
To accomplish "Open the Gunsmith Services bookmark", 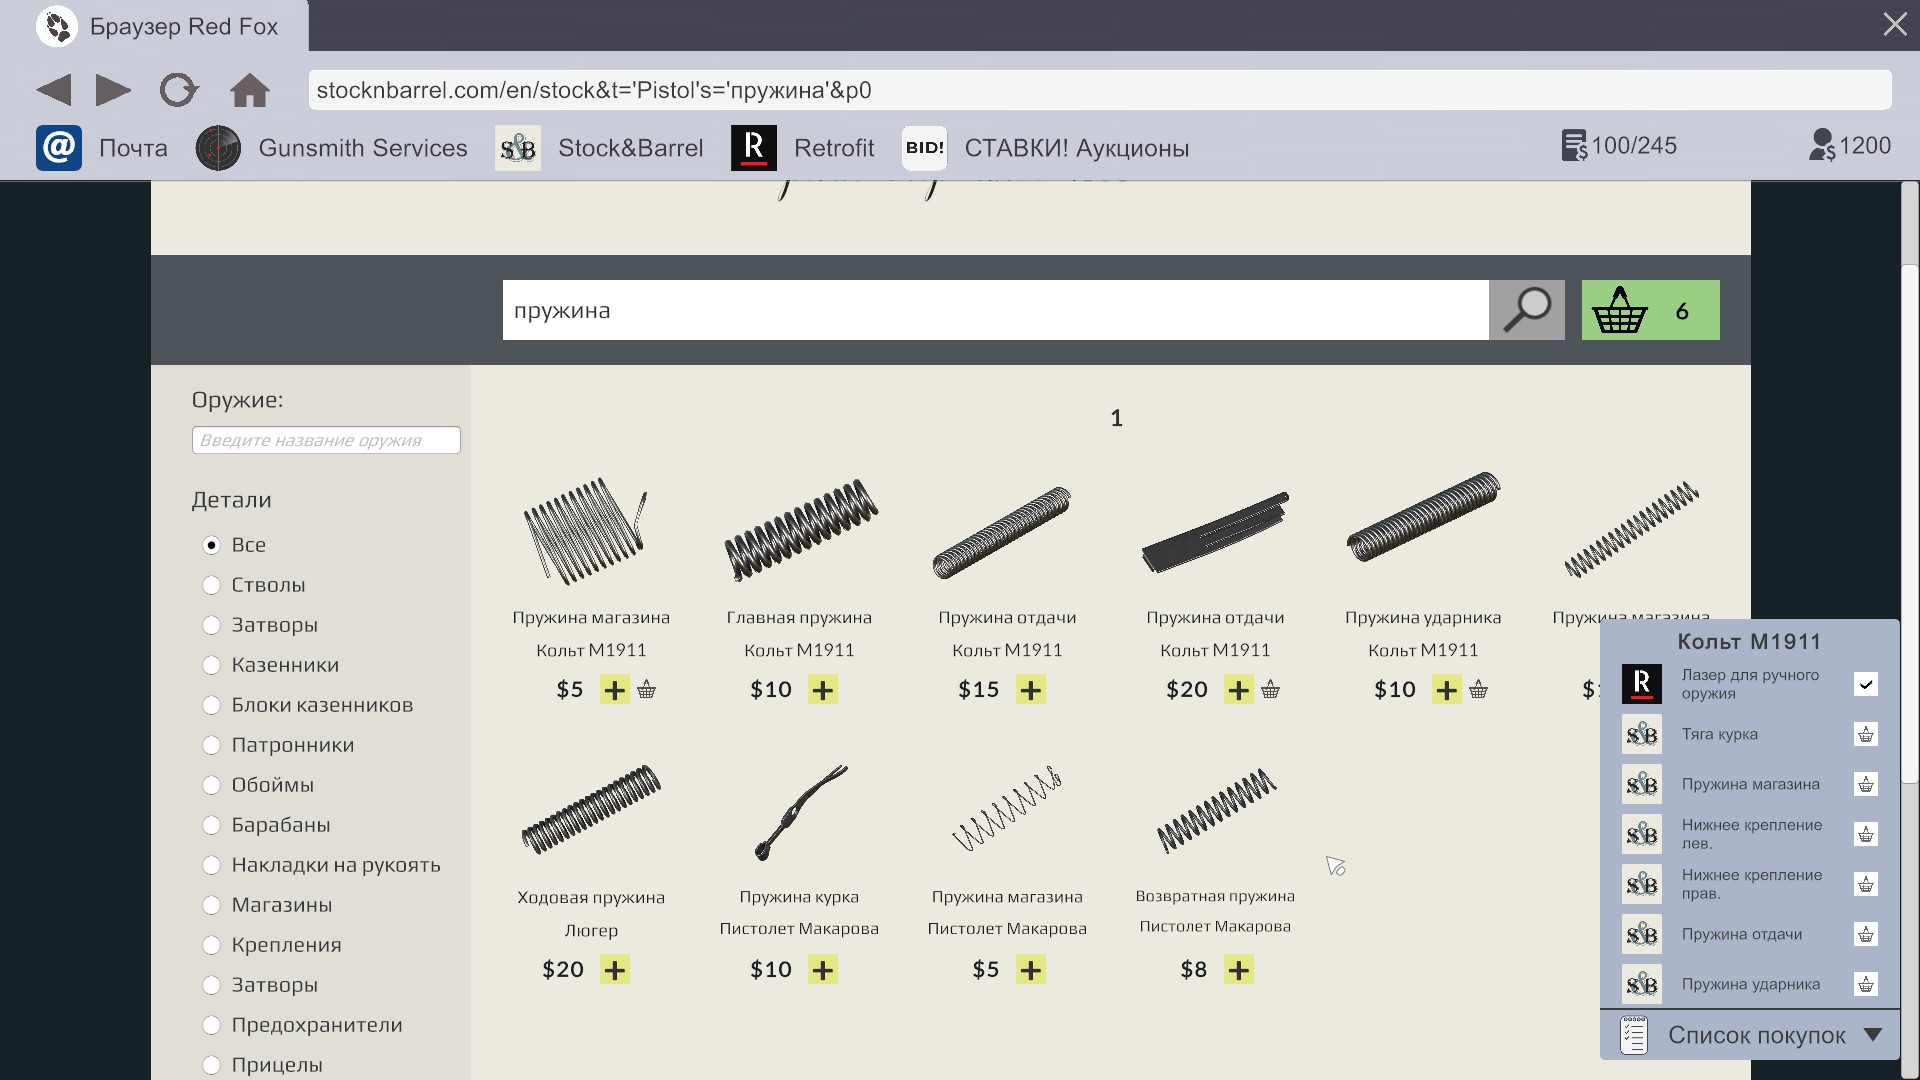I will tap(332, 148).
